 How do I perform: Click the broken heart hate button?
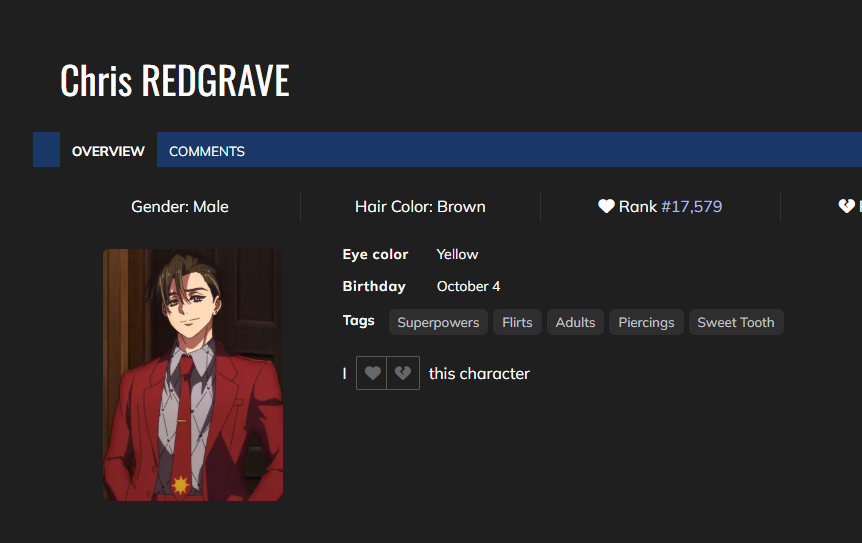404,373
